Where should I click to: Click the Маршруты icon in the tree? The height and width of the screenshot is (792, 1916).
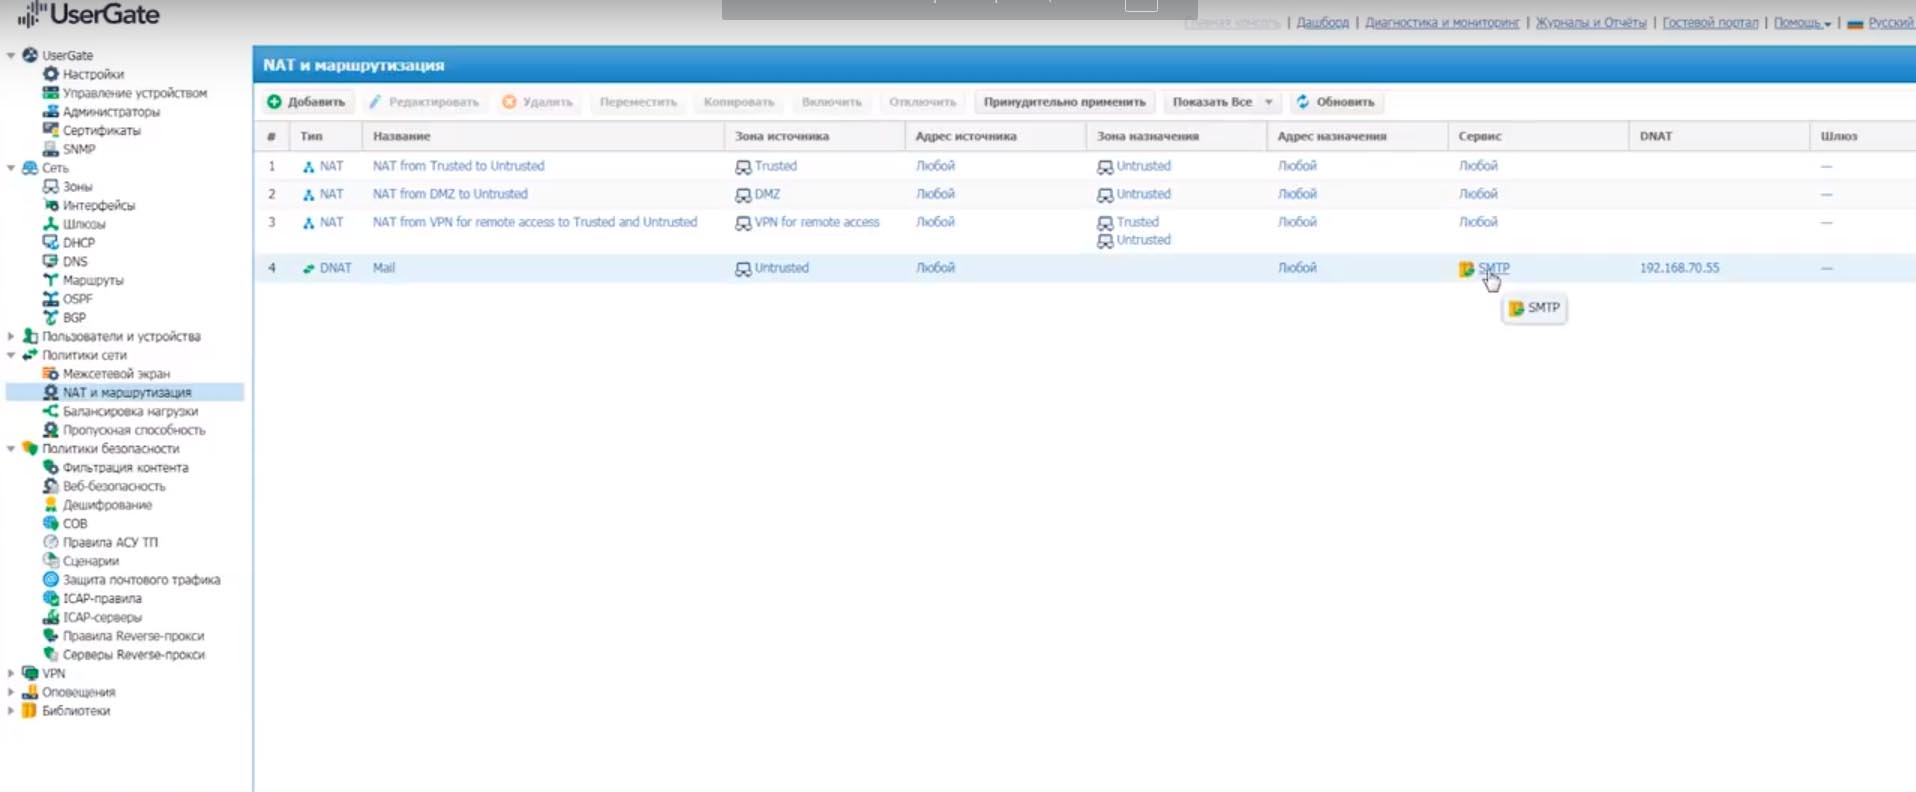click(x=51, y=280)
